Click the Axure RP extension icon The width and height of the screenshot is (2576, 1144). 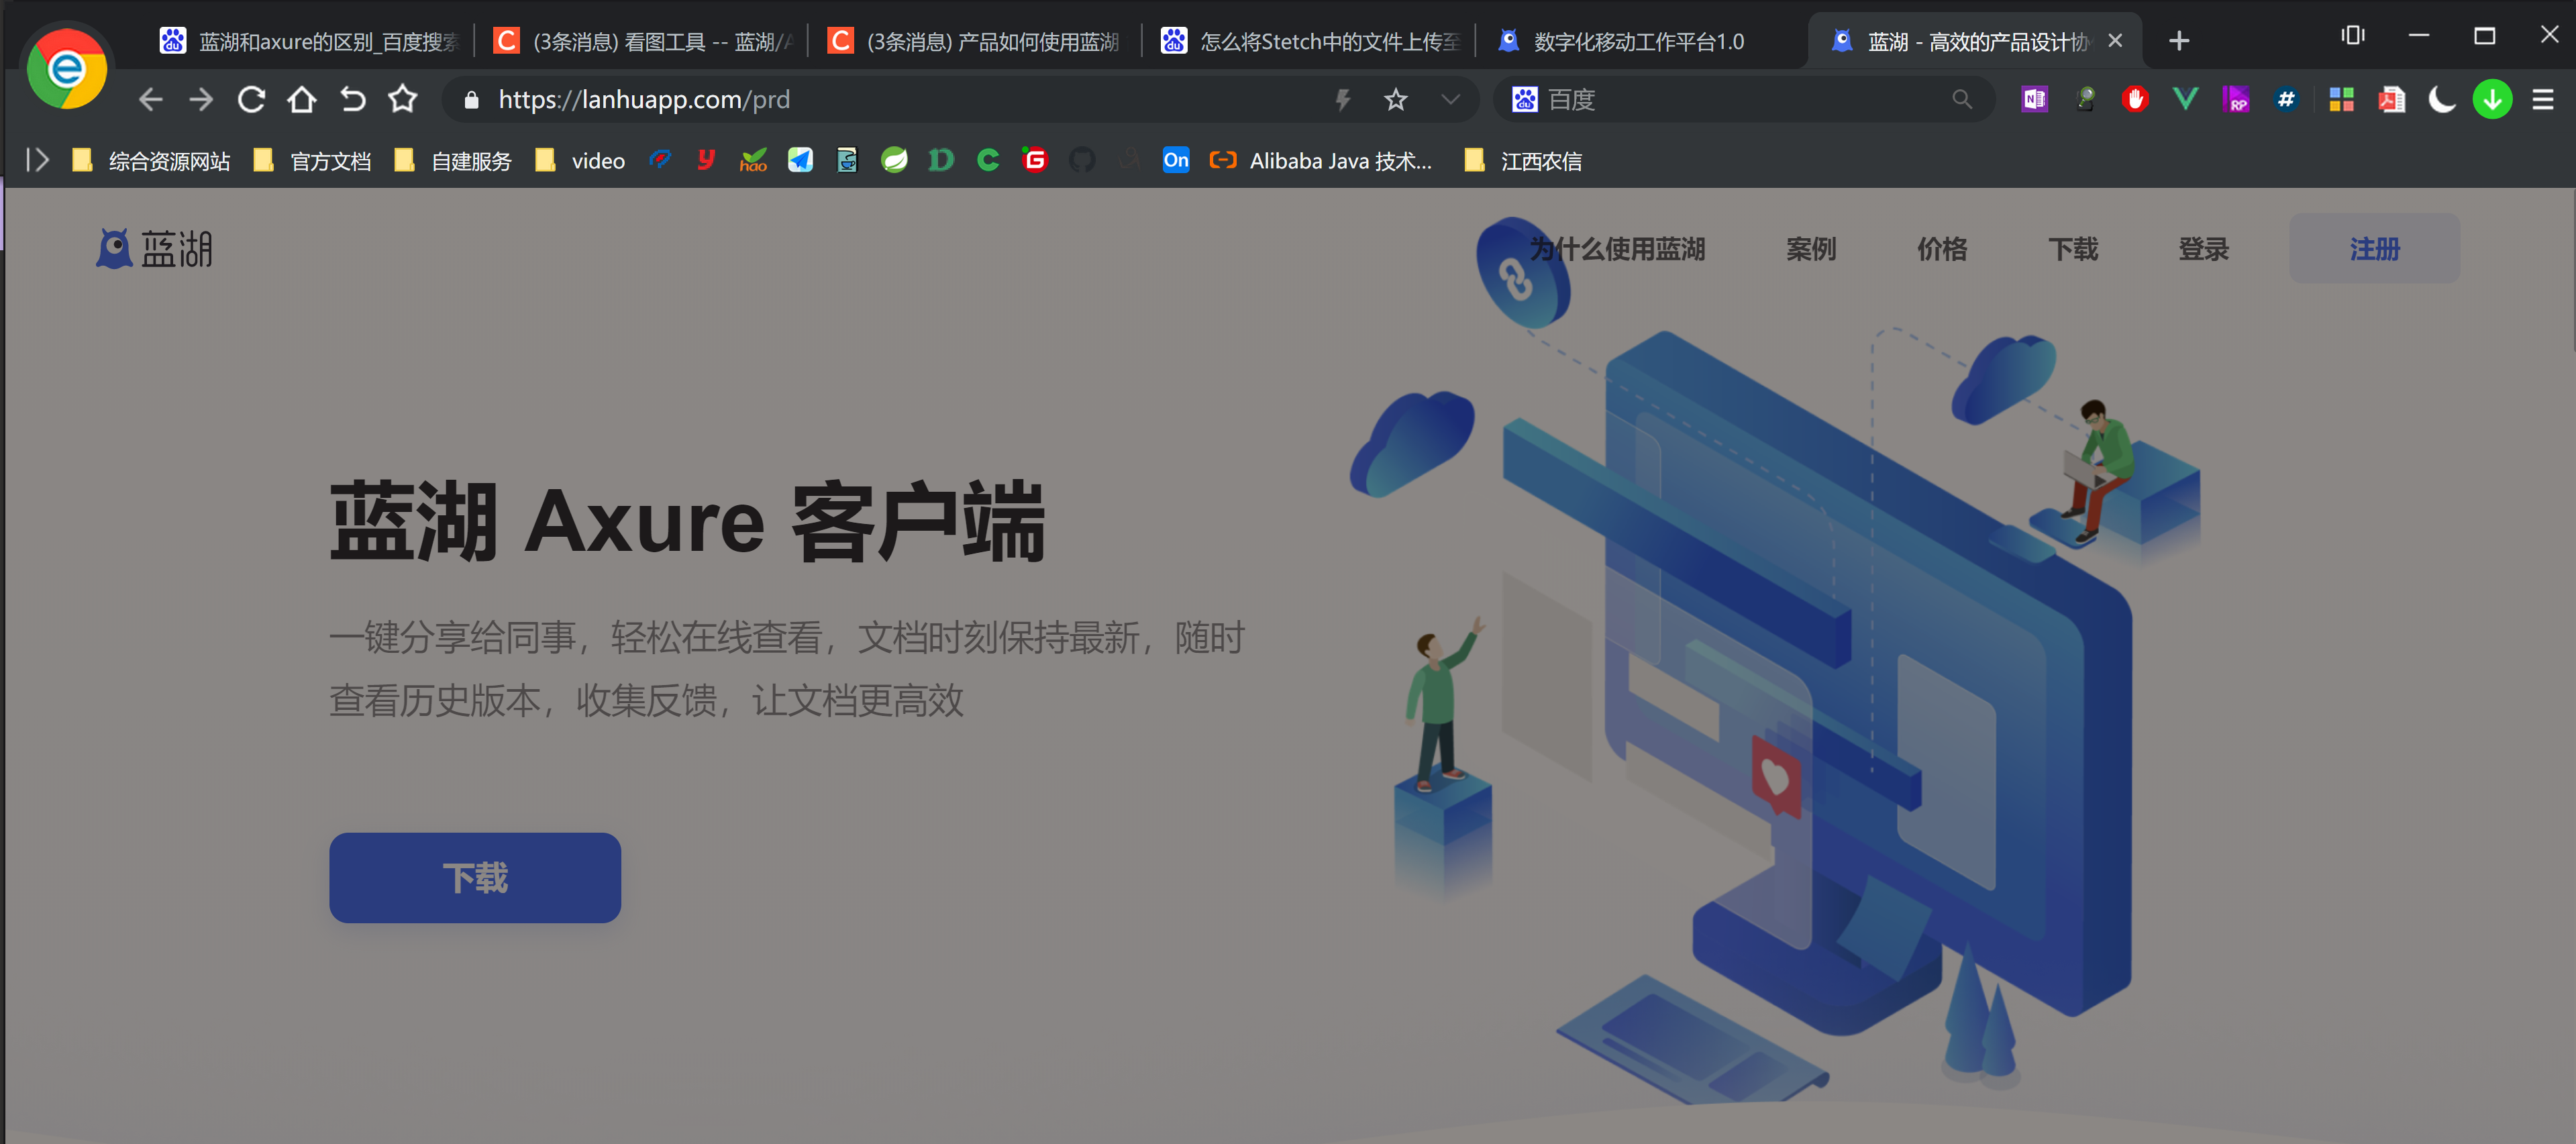(2237, 99)
